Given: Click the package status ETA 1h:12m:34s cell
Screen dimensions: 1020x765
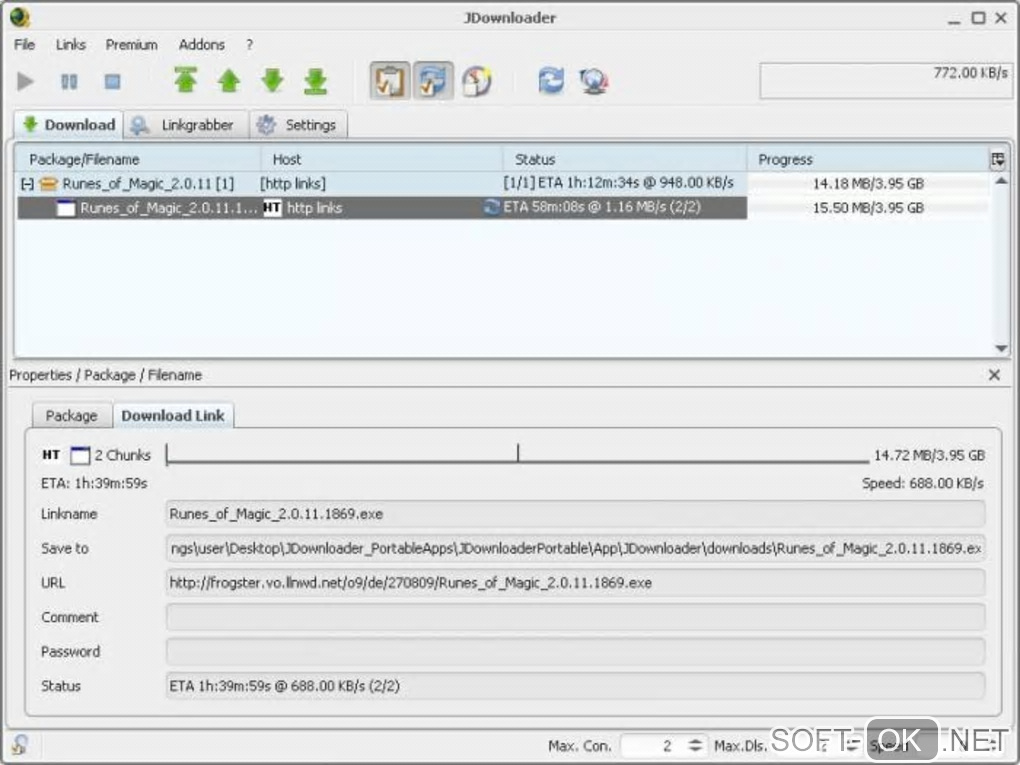Looking at the screenshot, I should [618, 183].
